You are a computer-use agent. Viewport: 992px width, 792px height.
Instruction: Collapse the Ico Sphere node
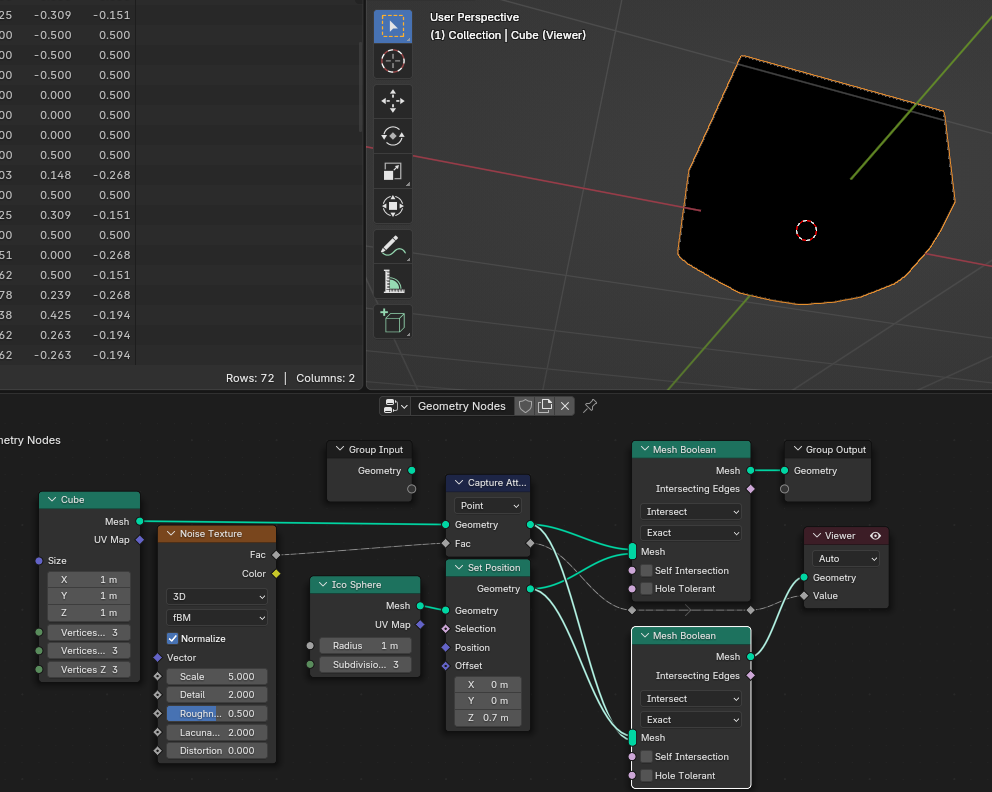pyautogui.click(x=323, y=585)
